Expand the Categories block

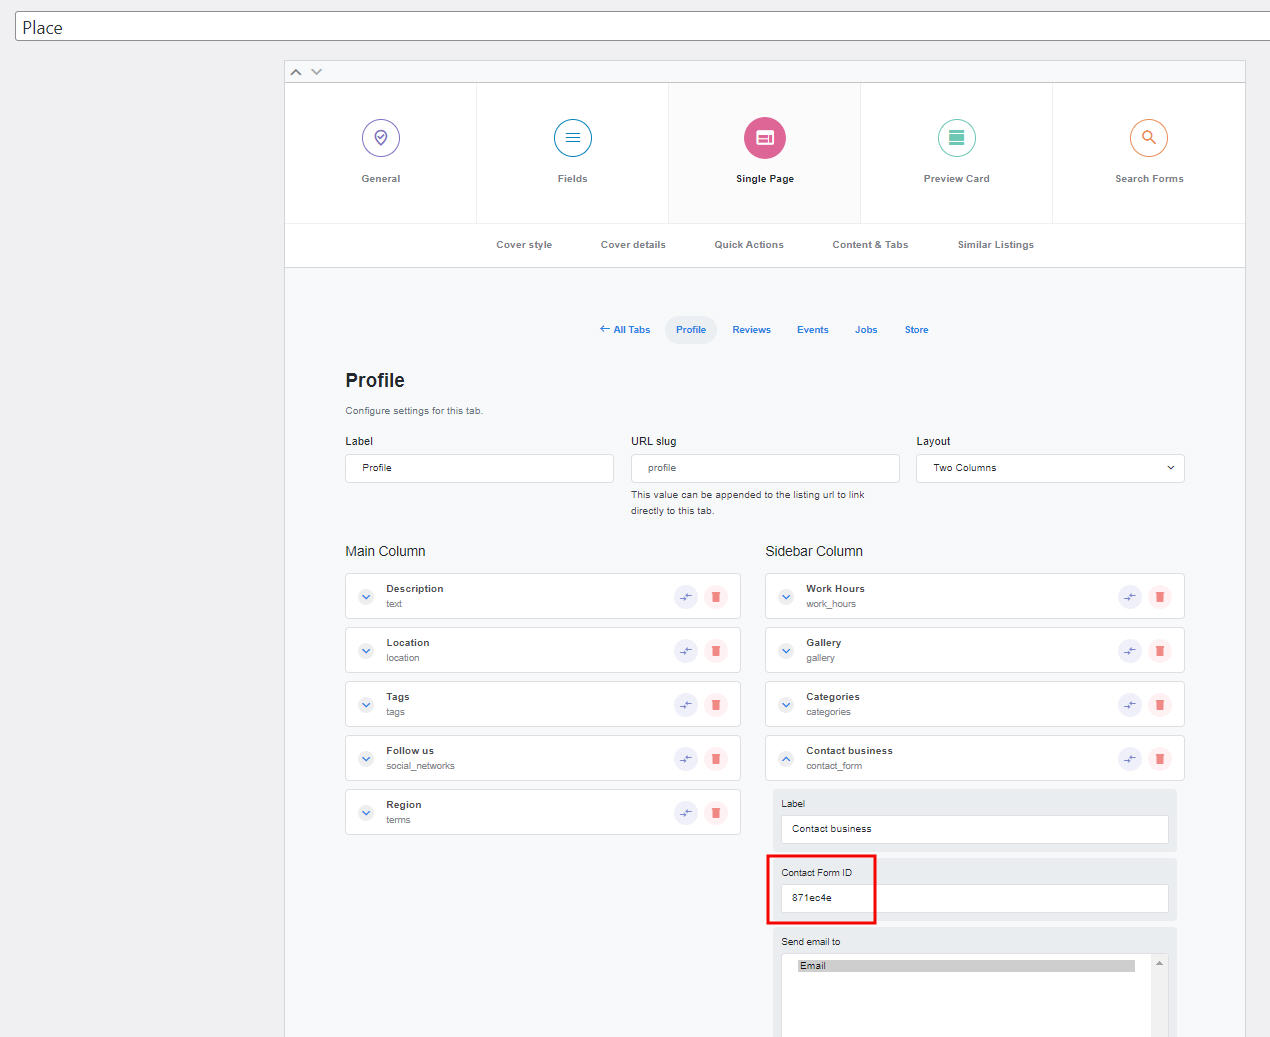coord(786,705)
